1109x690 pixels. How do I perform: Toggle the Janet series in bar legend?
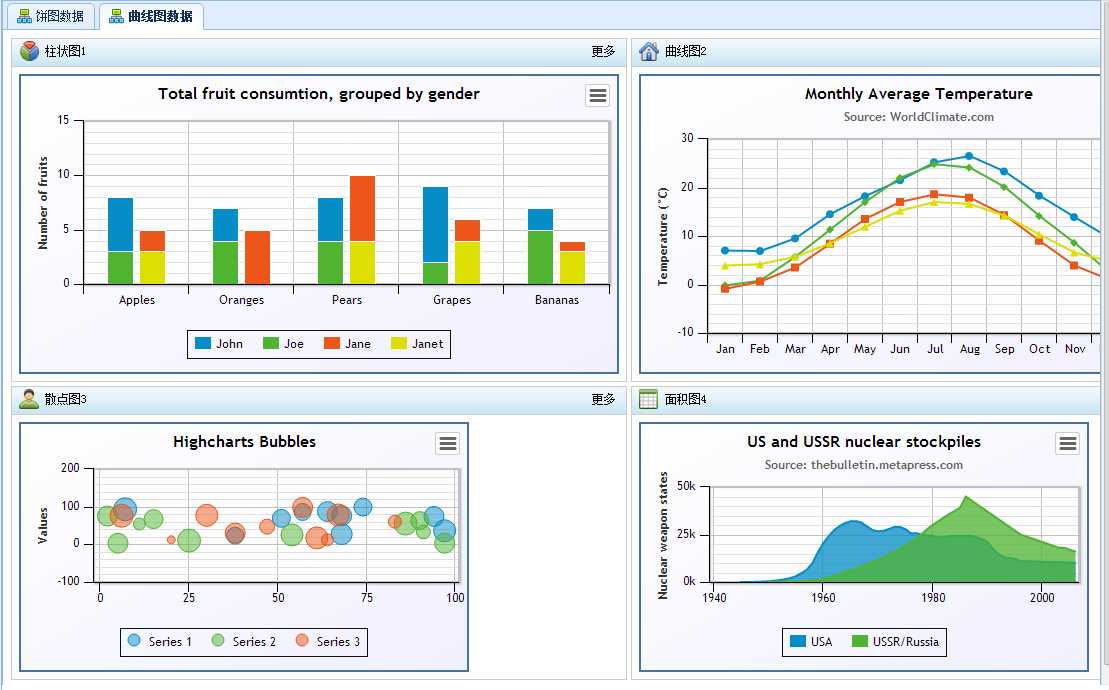[x=417, y=344]
